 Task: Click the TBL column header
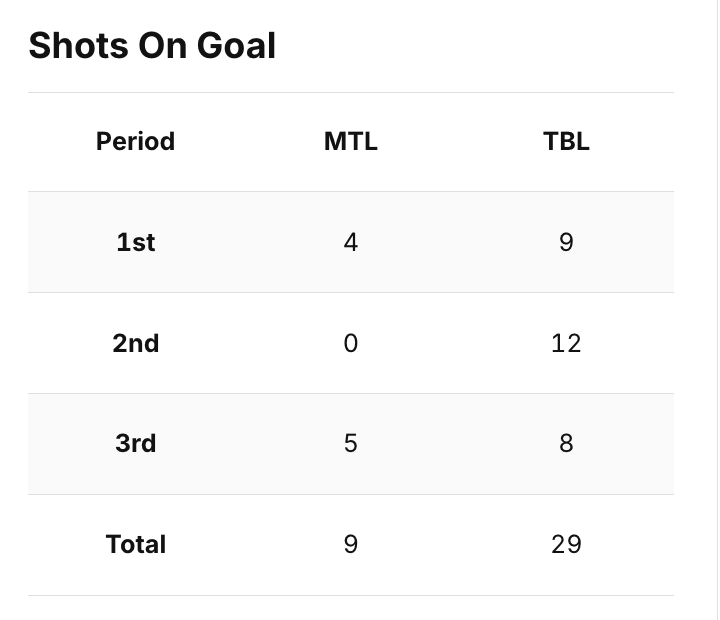566,141
